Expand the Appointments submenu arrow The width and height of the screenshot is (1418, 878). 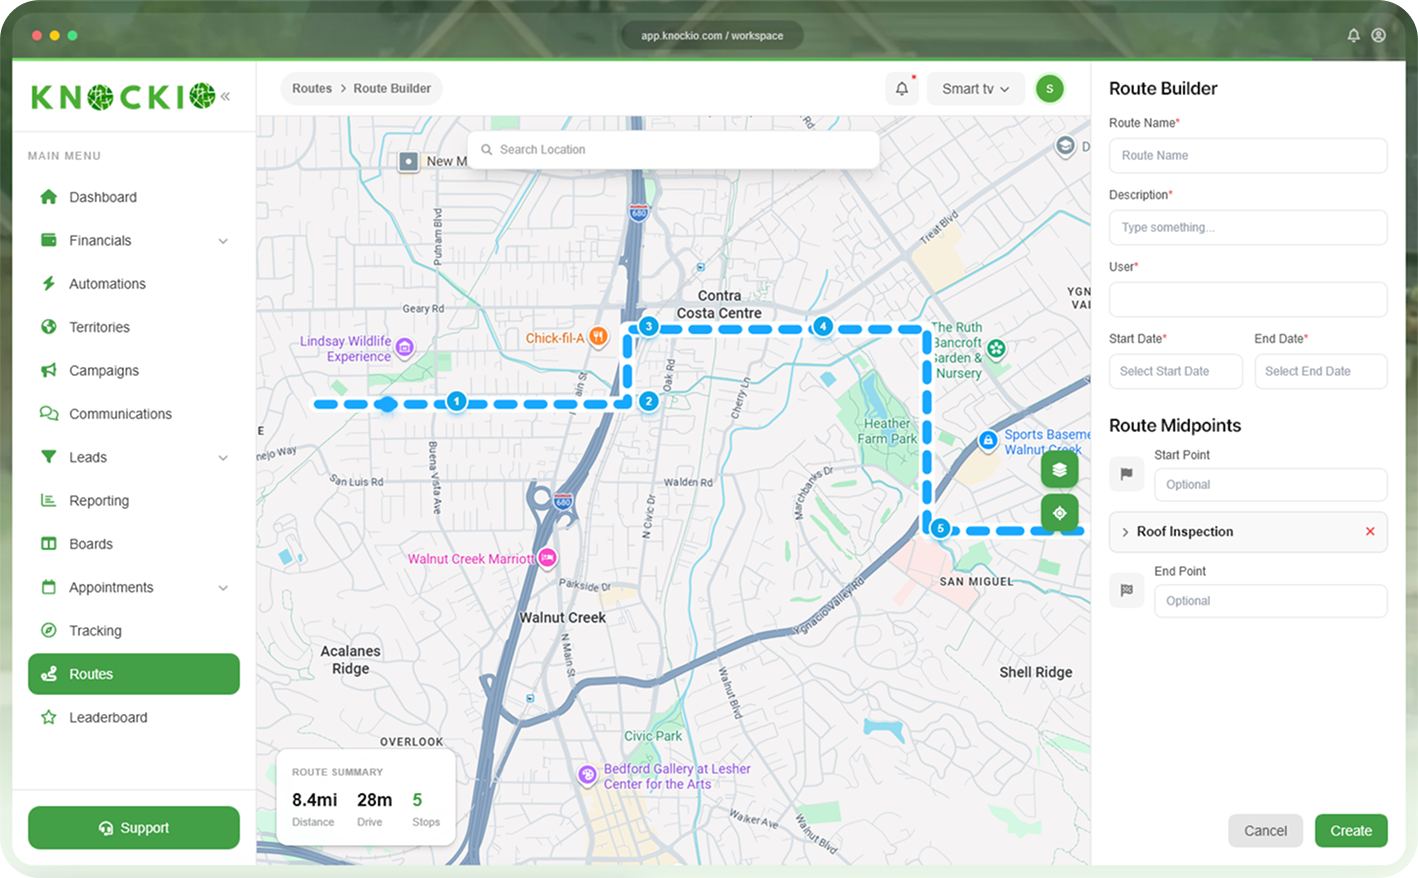pyautogui.click(x=223, y=588)
